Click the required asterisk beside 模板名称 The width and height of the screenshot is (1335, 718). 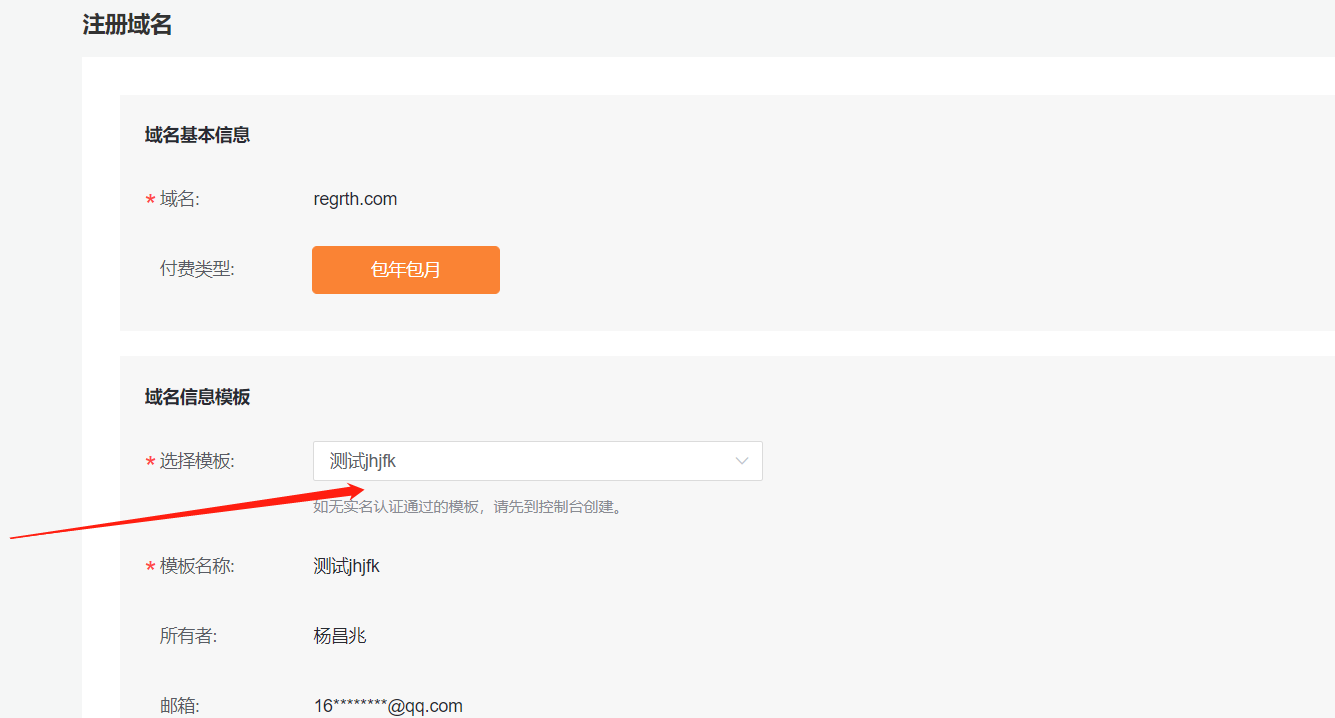148,565
